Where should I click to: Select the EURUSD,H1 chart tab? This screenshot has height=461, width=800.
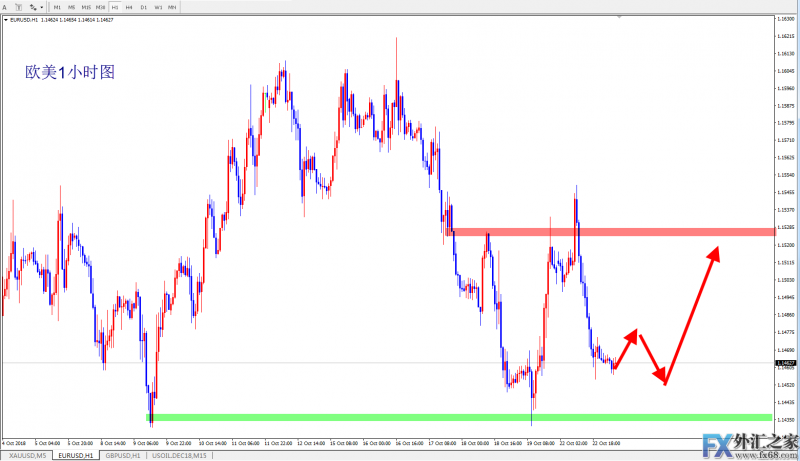pos(76,455)
